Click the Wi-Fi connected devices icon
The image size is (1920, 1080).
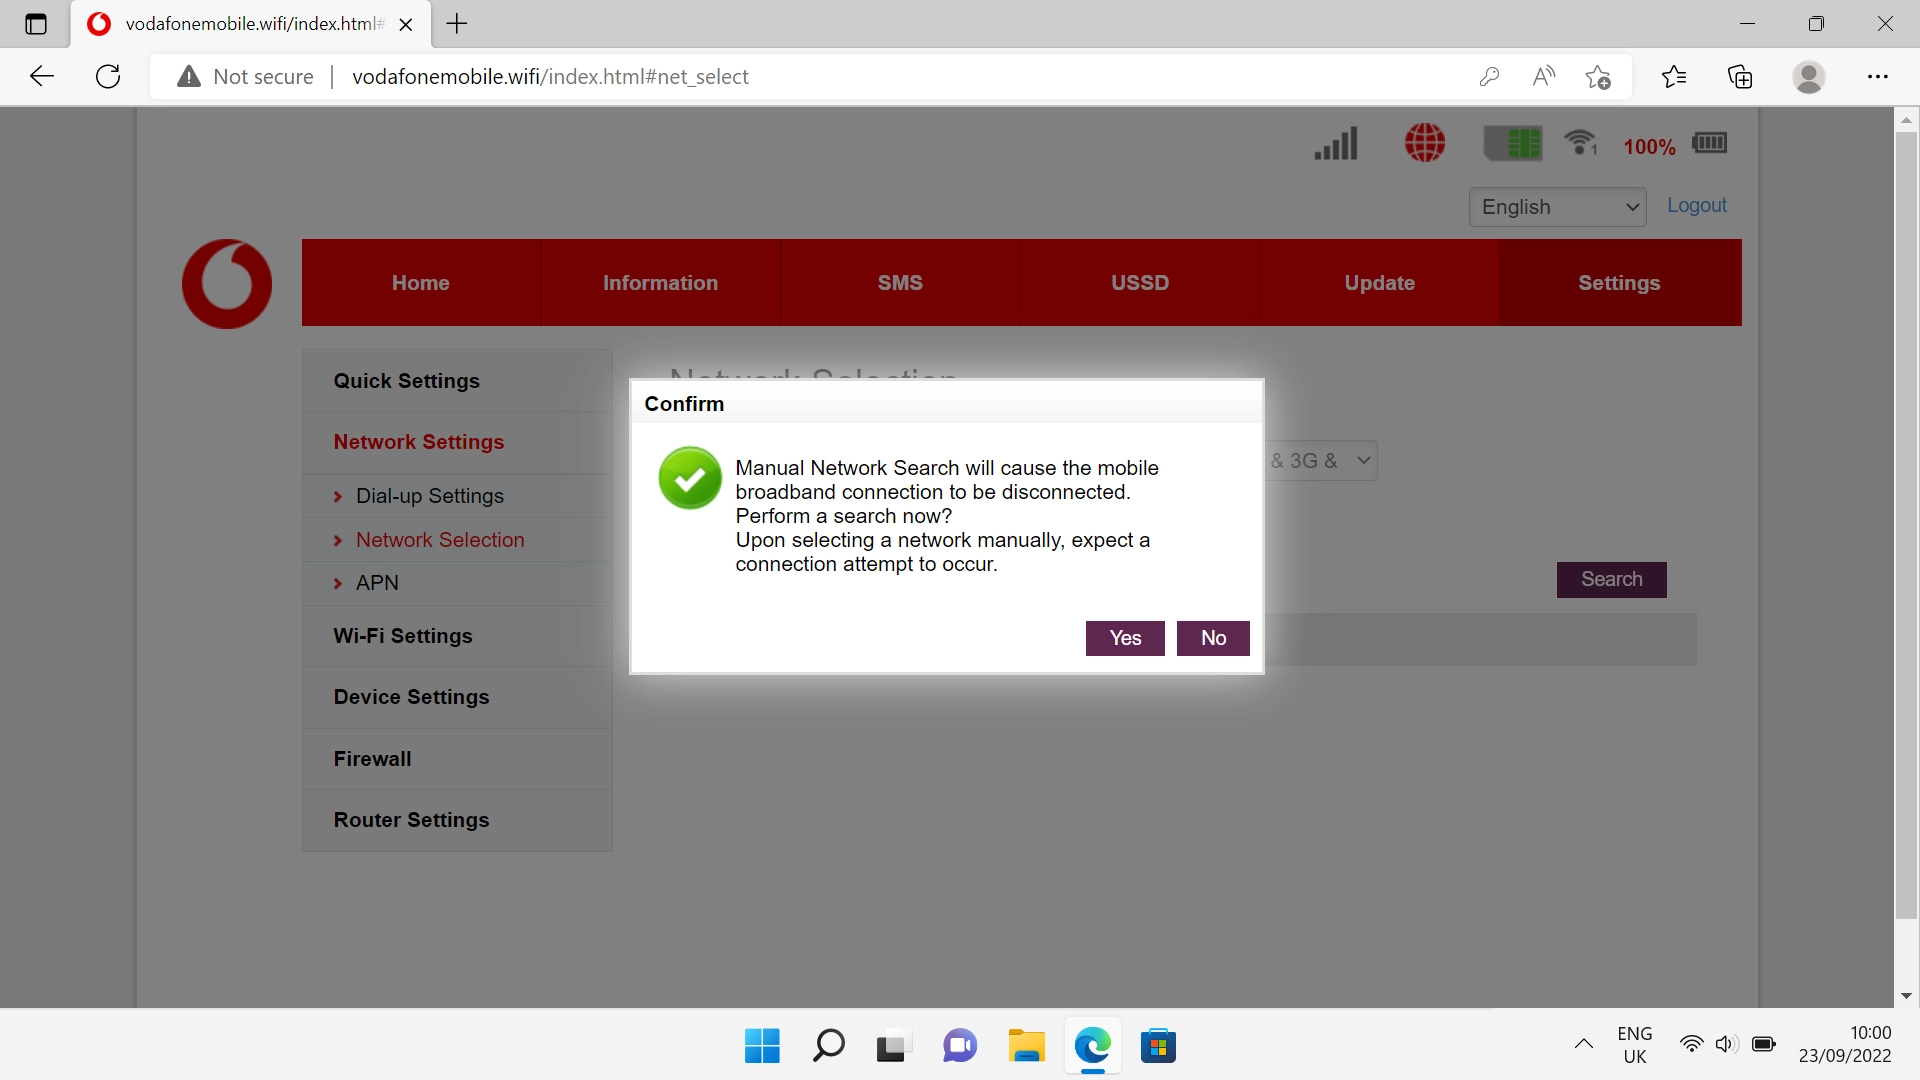1581,144
